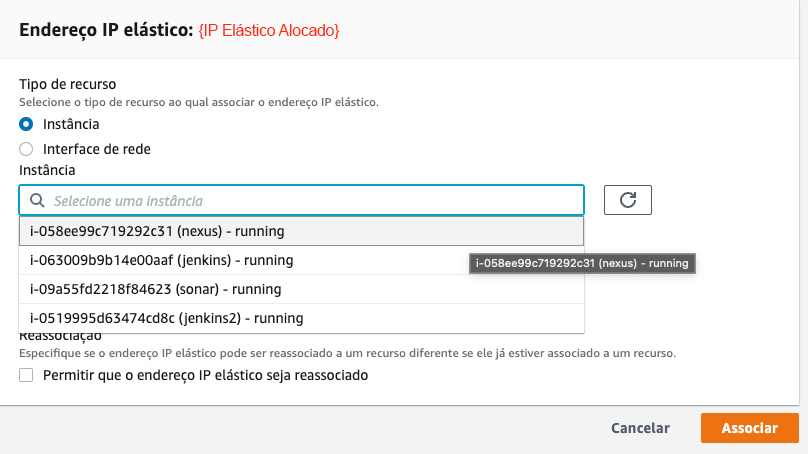Focus the "Selecione uma instância" search field
The height and width of the screenshot is (454, 808).
point(310,201)
